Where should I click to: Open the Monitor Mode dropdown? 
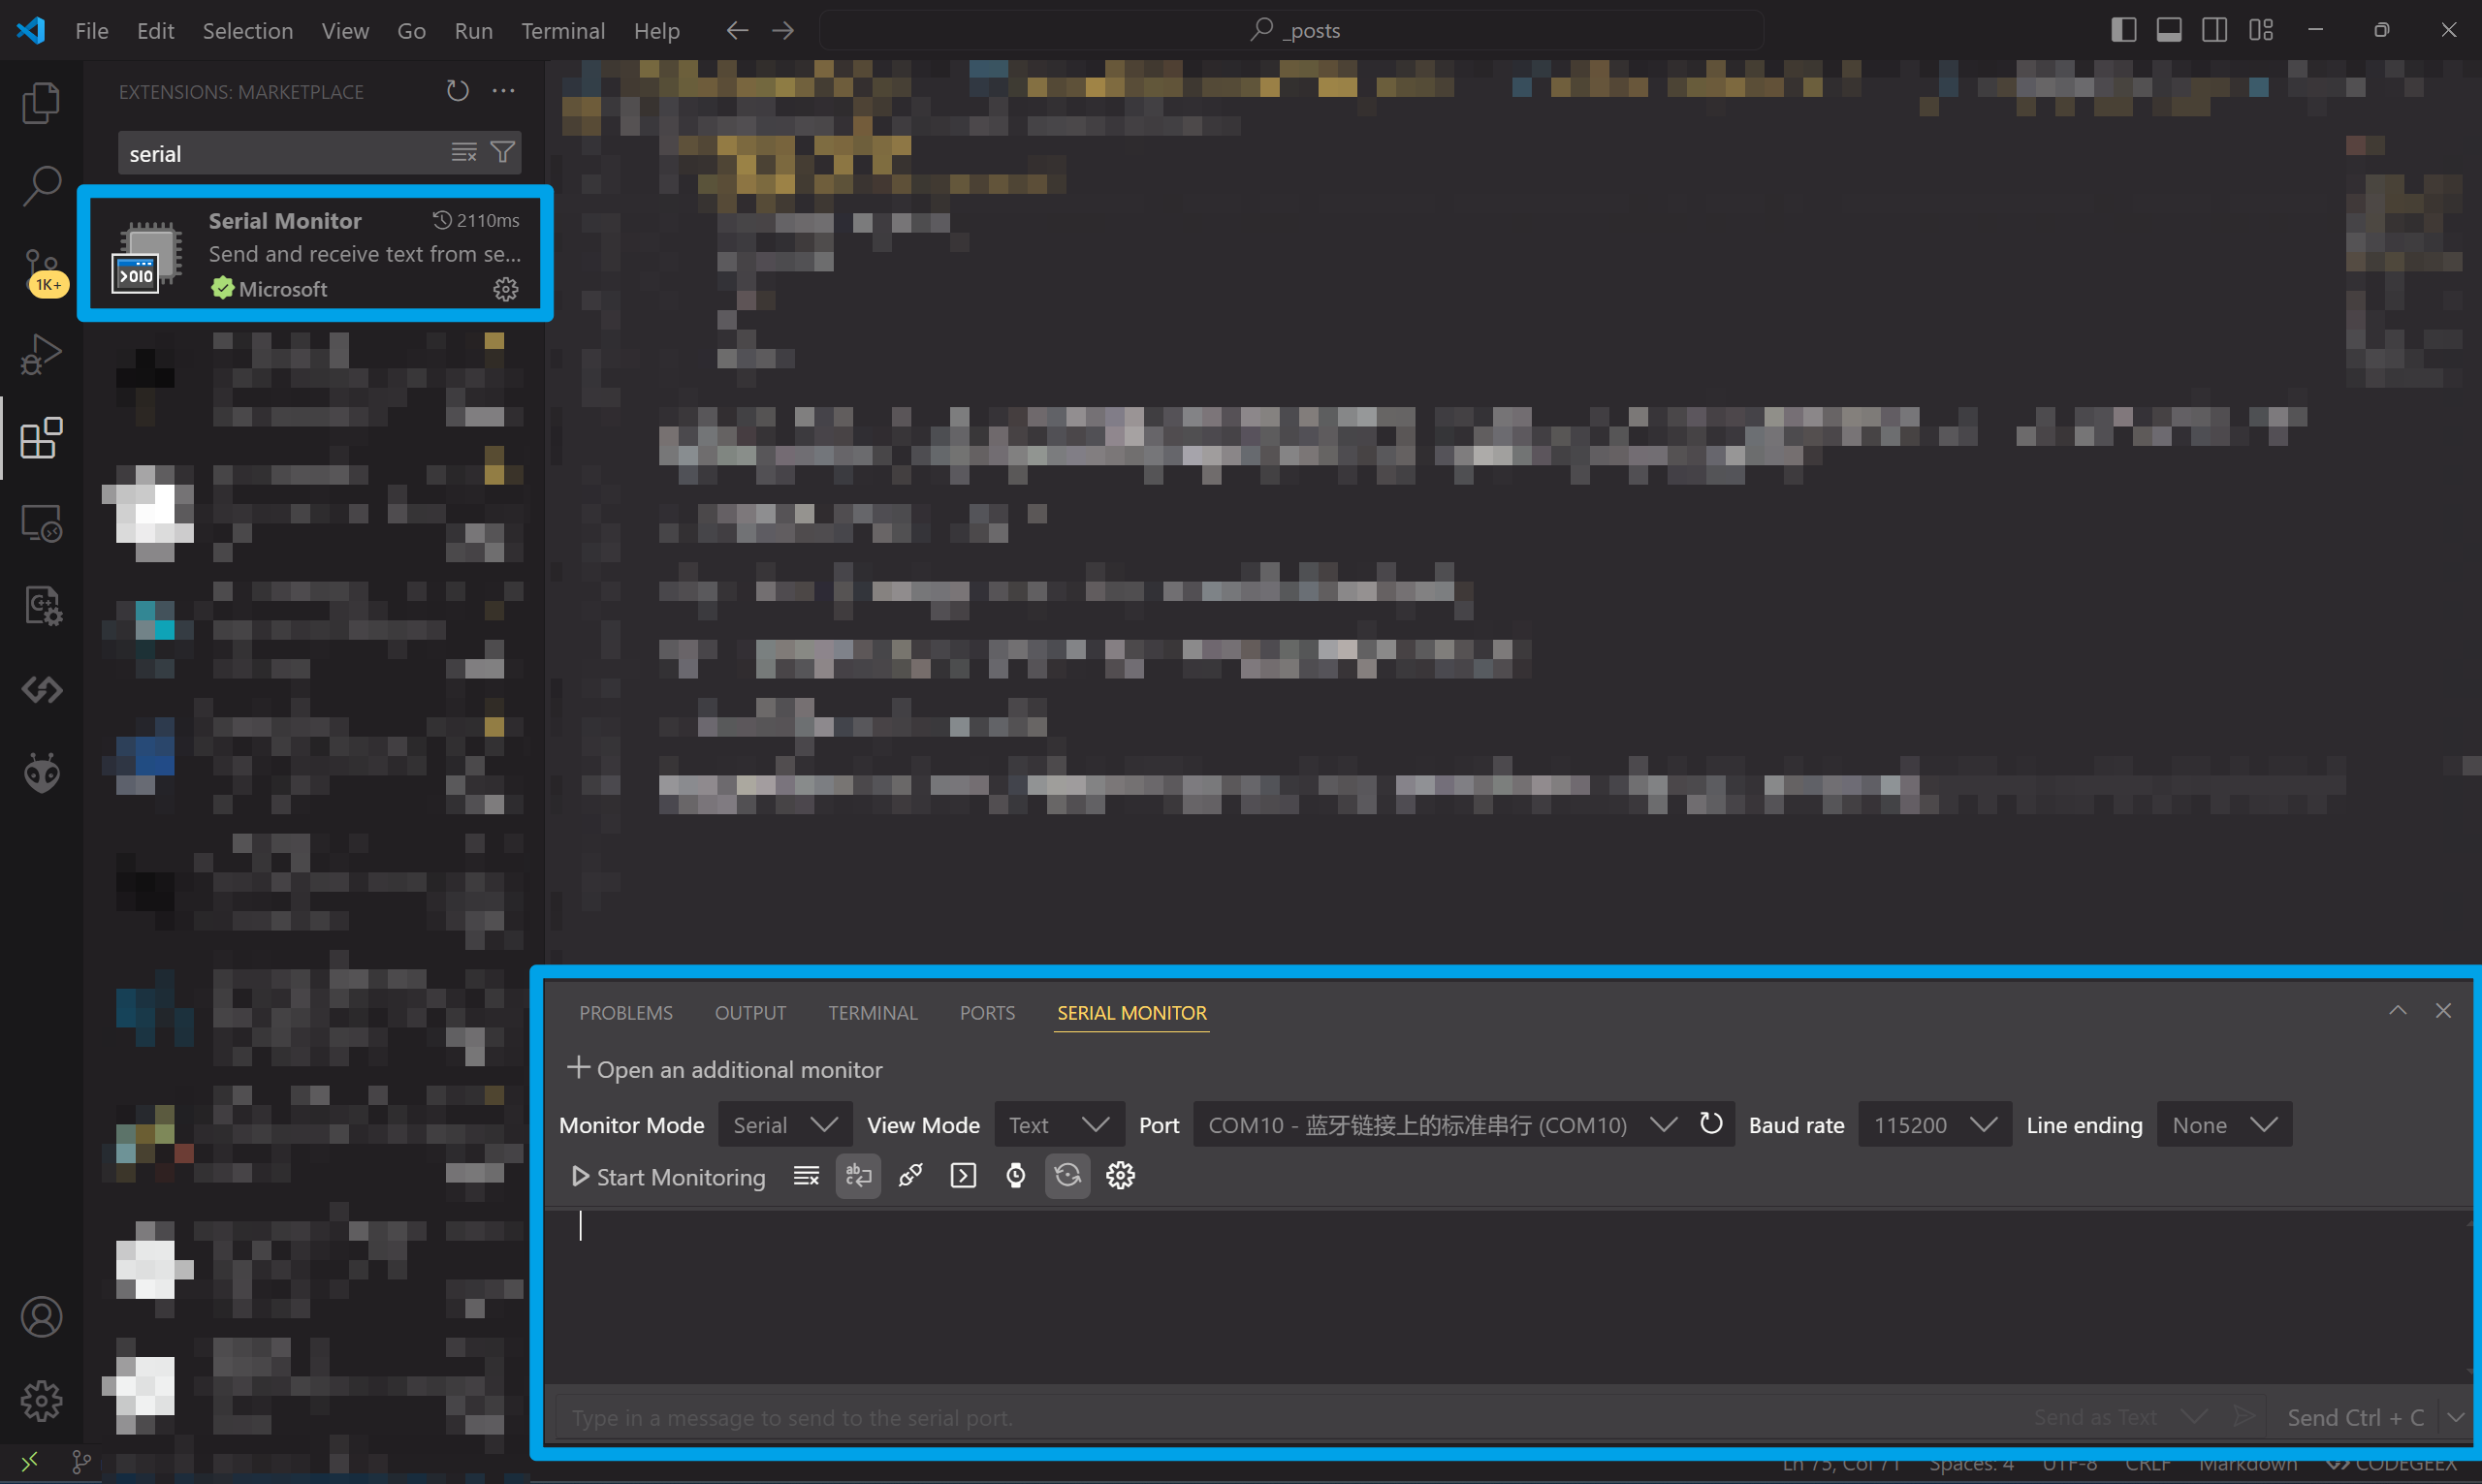[784, 1125]
